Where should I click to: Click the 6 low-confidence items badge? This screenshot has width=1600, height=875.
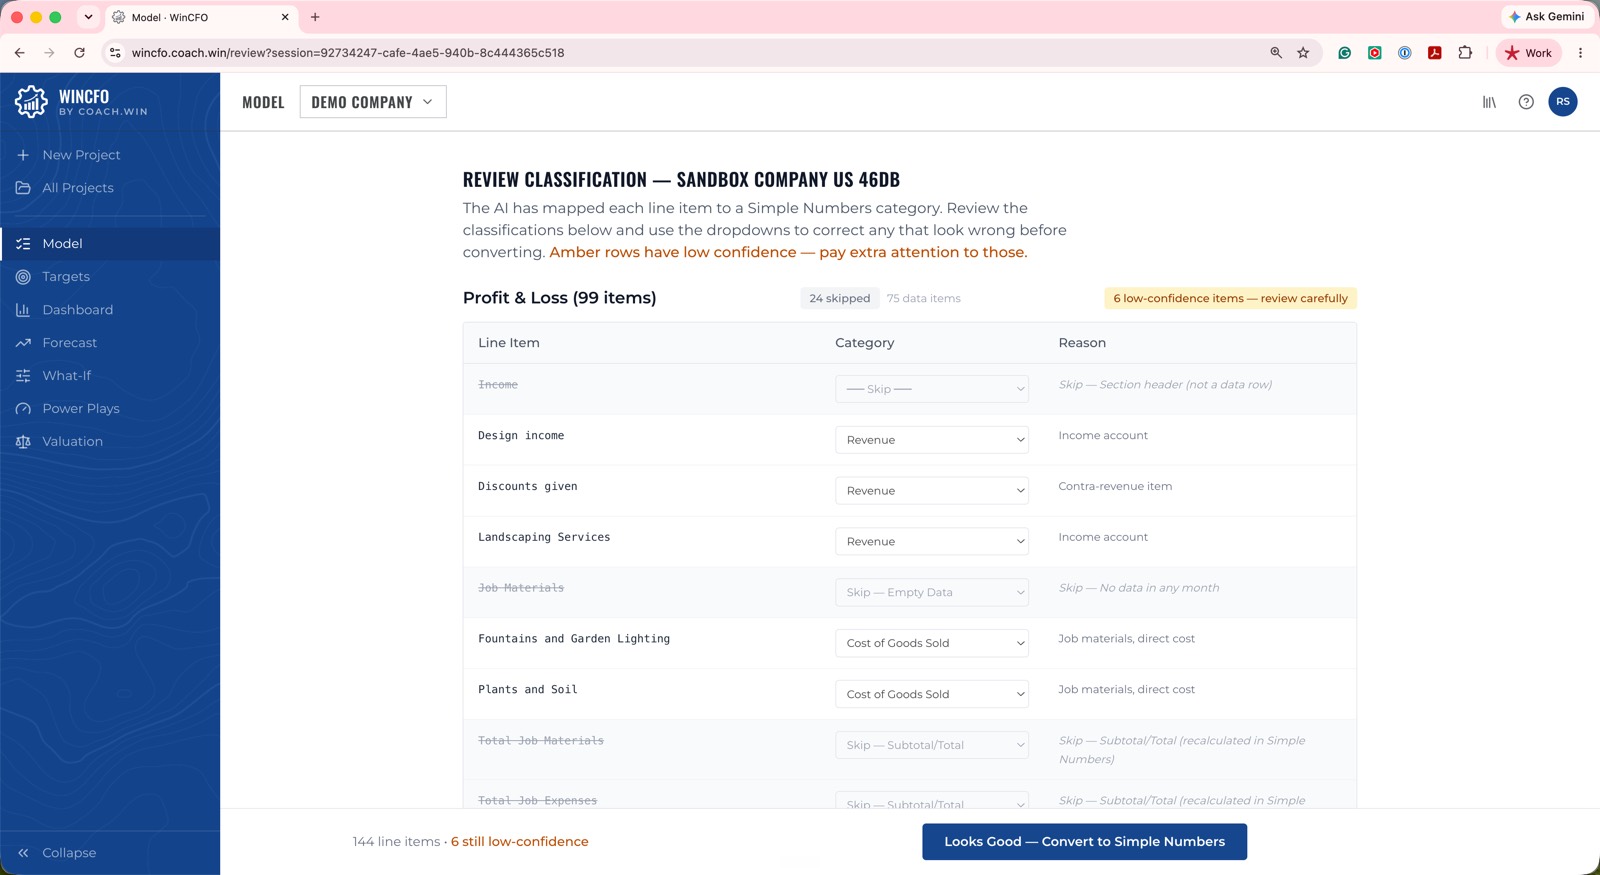(1230, 298)
